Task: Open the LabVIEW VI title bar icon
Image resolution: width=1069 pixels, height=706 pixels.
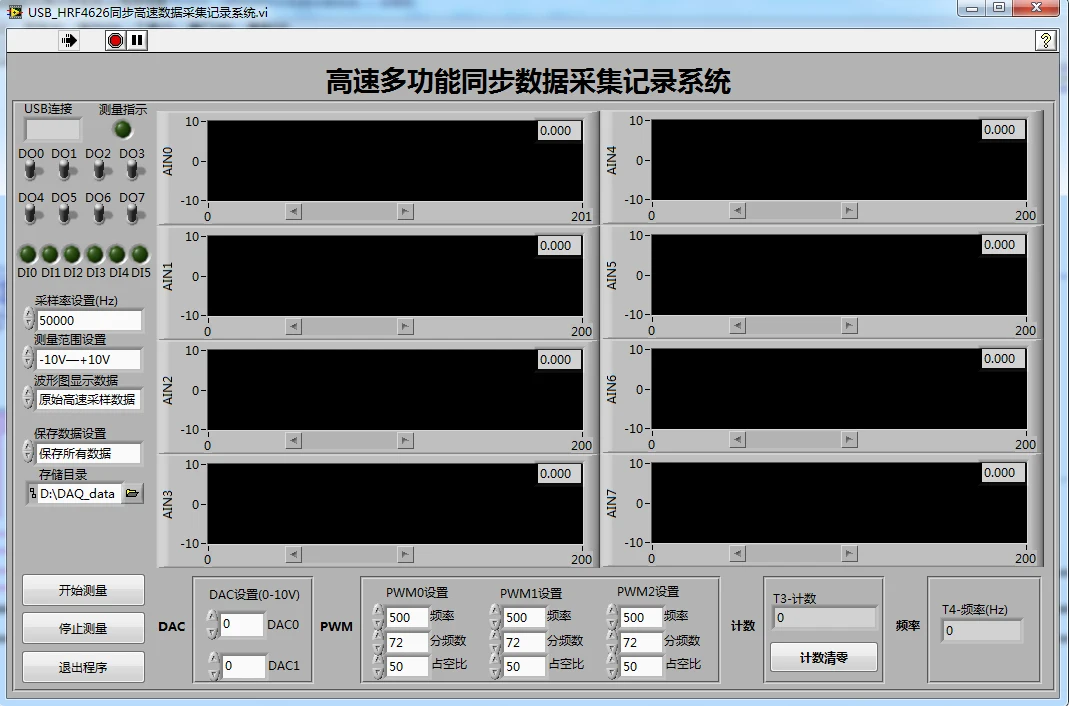Action: (14, 12)
